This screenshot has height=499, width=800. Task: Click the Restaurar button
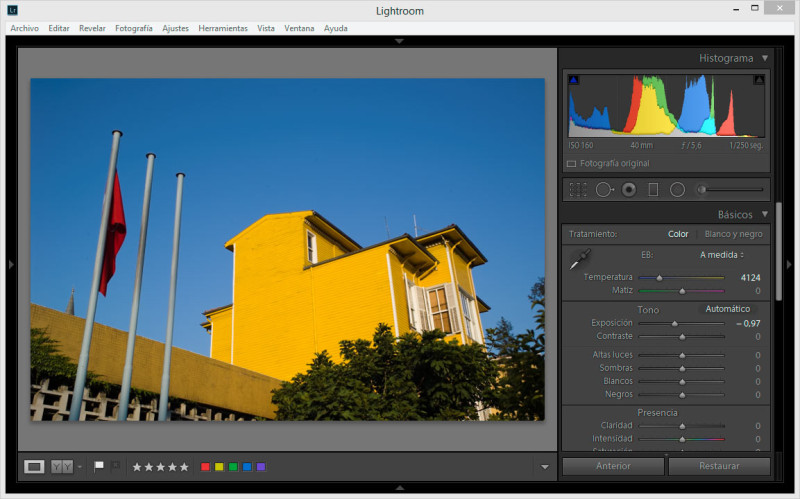point(719,466)
